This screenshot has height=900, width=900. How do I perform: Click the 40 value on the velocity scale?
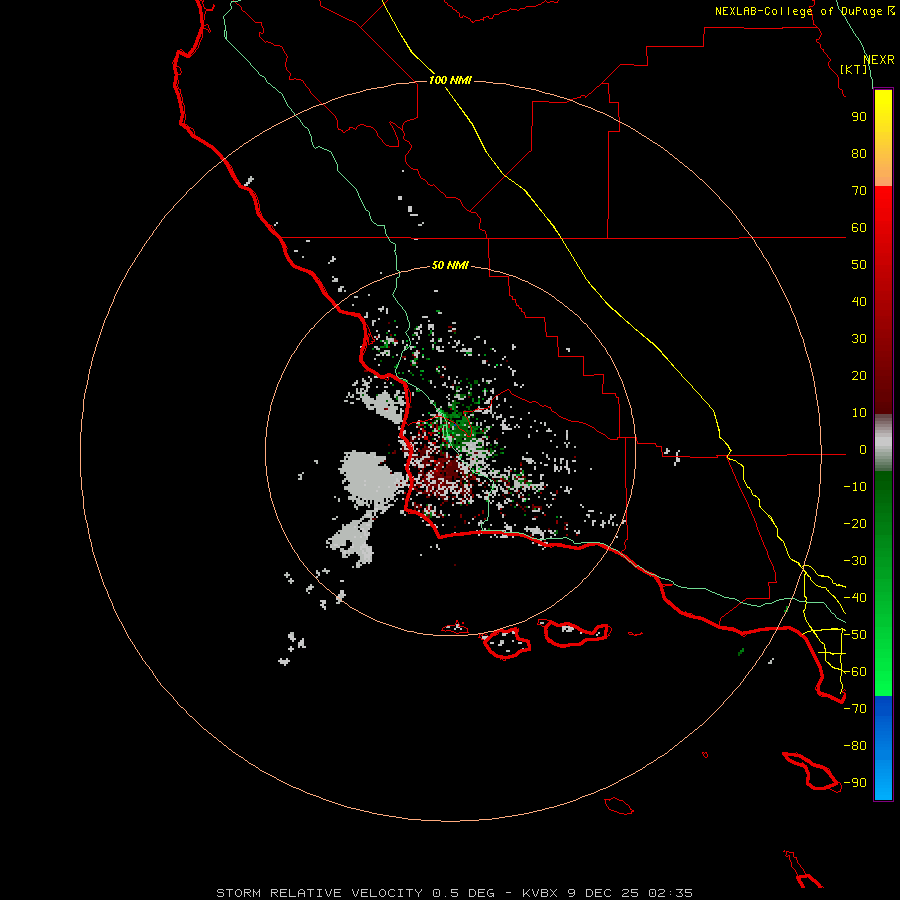pyautogui.click(x=859, y=302)
